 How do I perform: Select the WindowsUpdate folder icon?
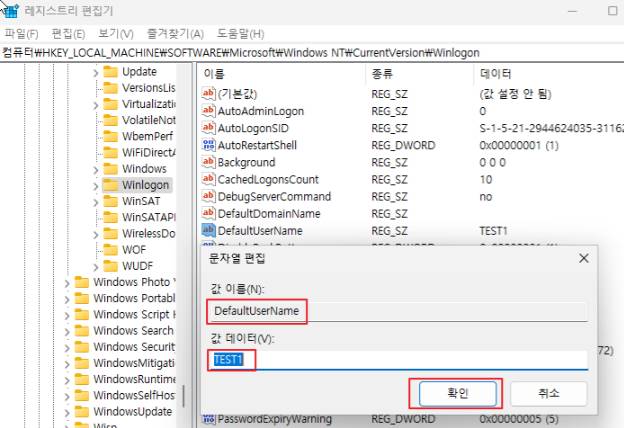pyautogui.click(x=82, y=411)
